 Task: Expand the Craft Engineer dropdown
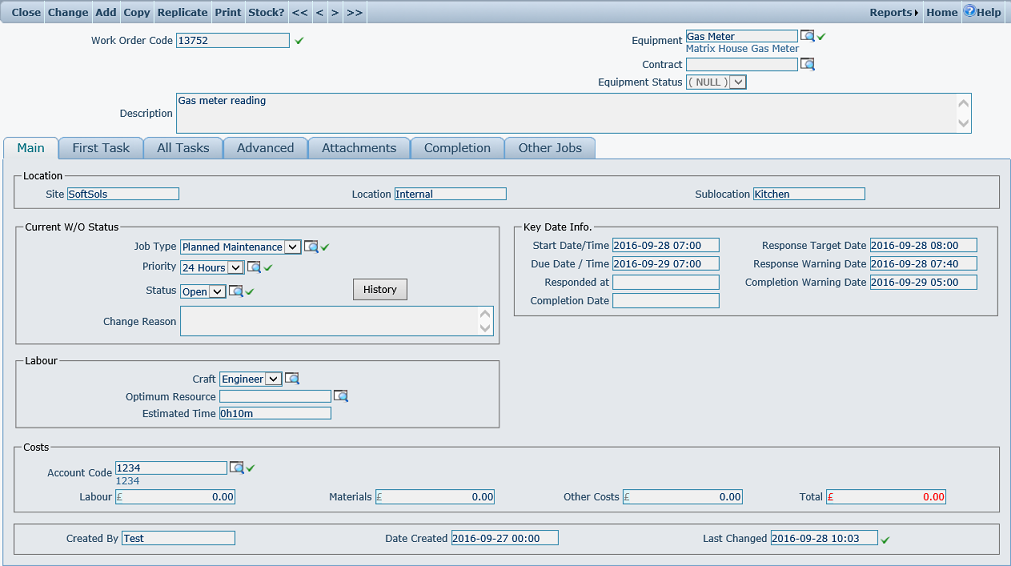pyautogui.click(x=273, y=379)
